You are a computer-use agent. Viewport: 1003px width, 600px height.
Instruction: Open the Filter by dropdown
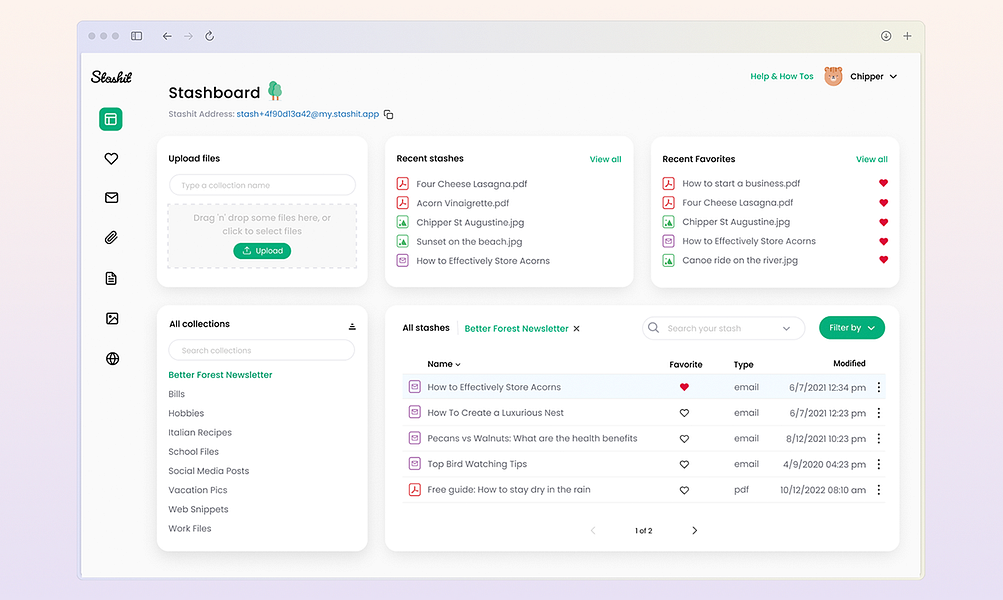[x=851, y=328]
